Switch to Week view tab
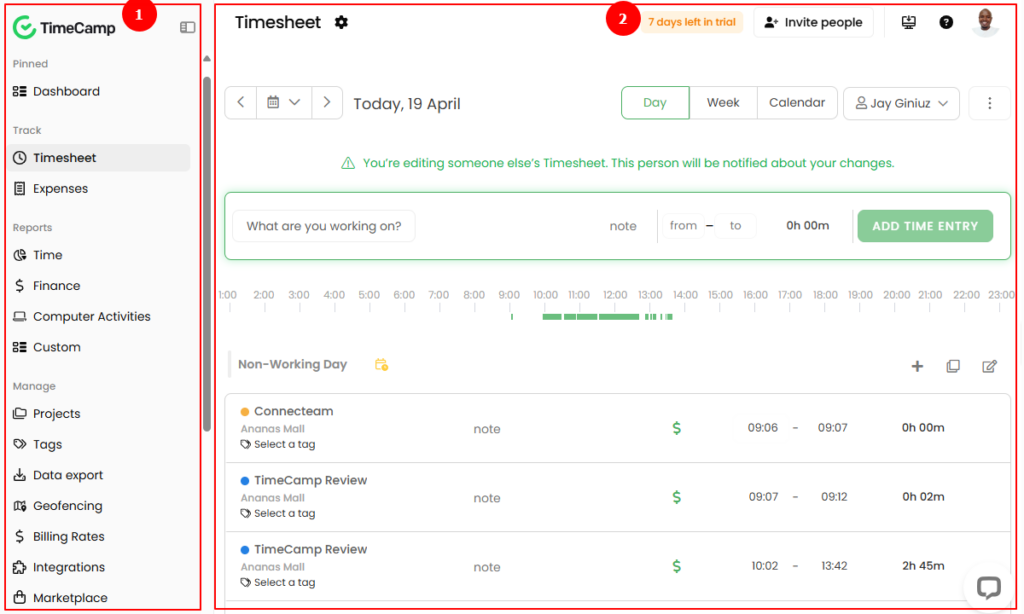1024x614 pixels. click(x=723, y=103)
